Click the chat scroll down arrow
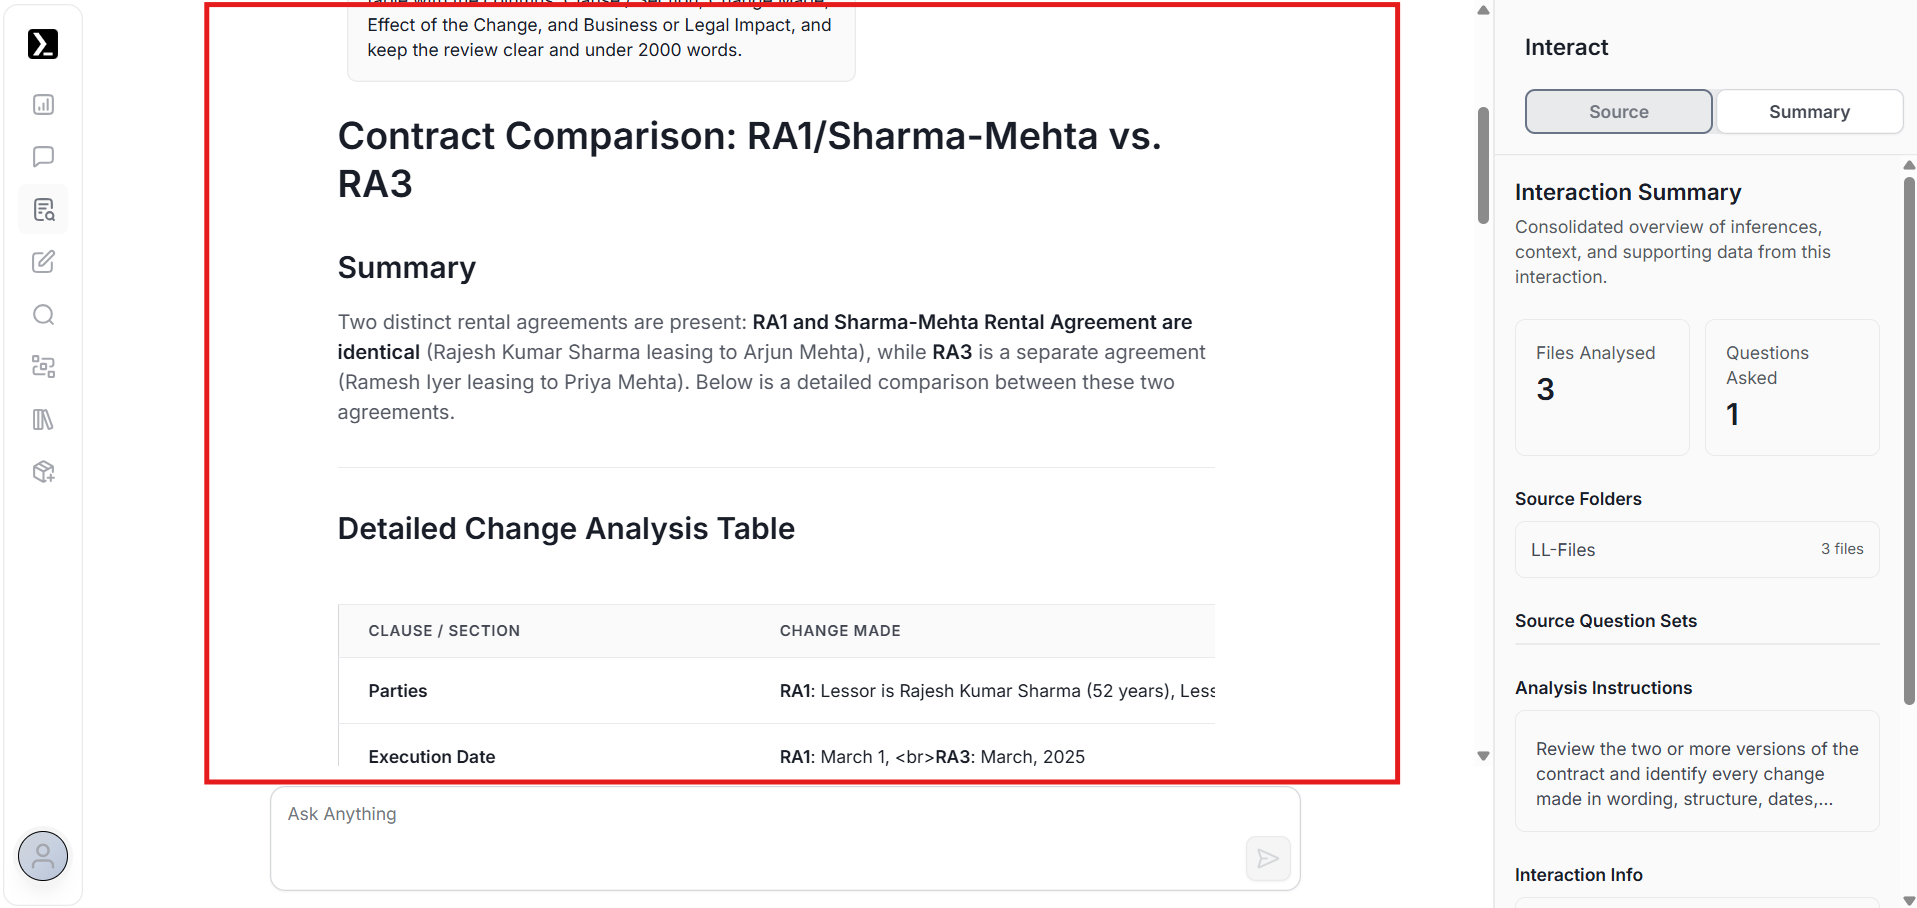 pos(1483,756)
